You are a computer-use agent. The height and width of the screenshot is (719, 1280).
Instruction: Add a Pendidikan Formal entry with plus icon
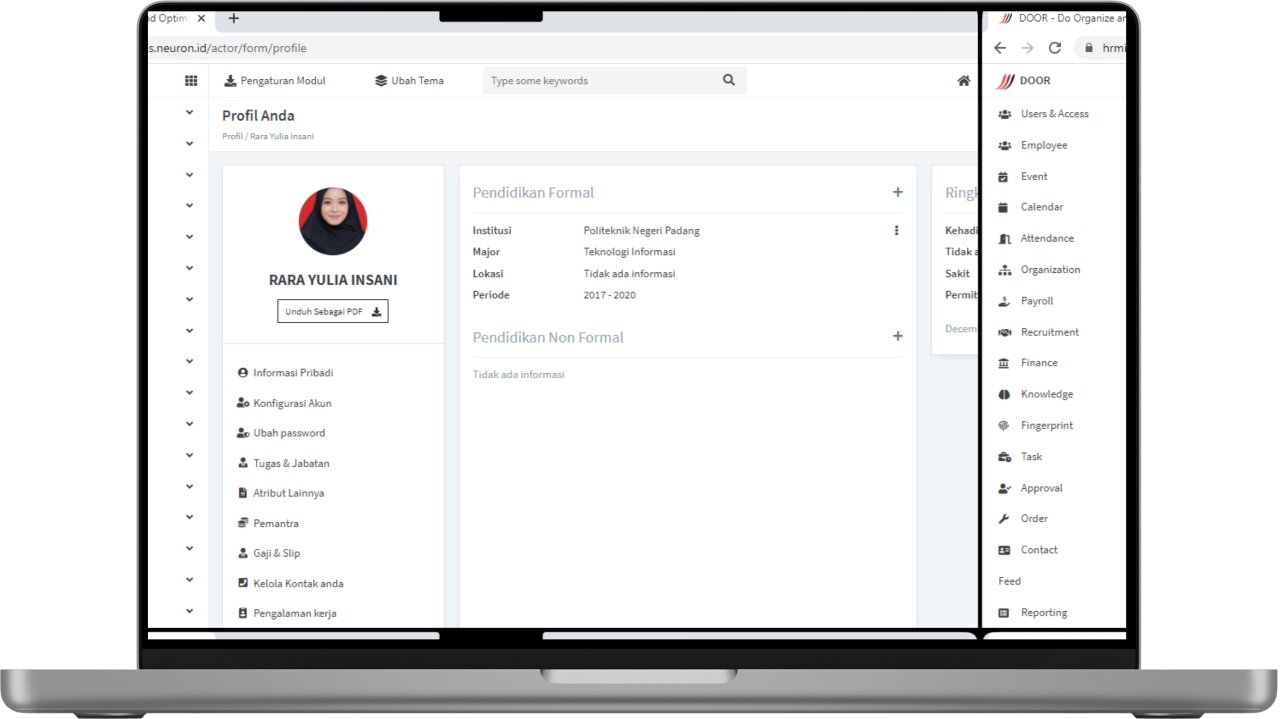(x=897, y=193)
